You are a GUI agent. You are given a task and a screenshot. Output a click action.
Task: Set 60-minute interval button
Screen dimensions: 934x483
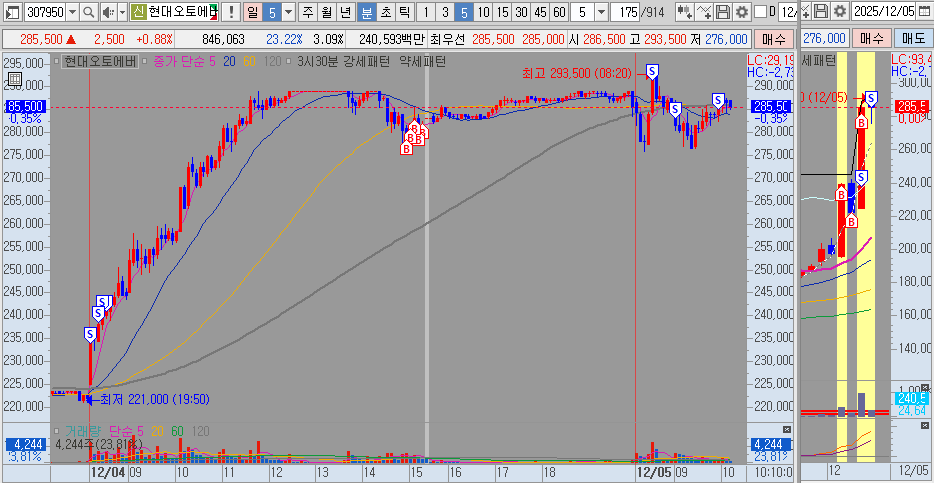click(x=559, y=11)
